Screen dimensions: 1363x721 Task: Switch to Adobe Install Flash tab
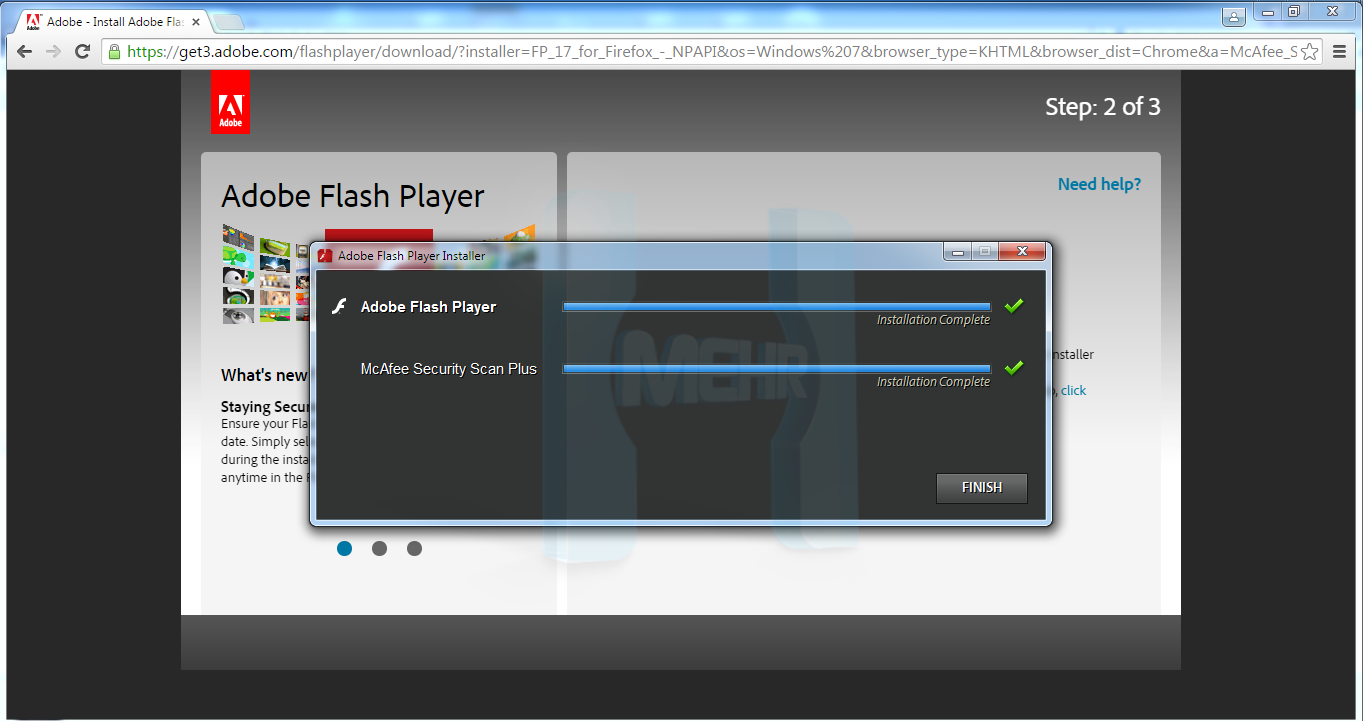click(110, 21)
